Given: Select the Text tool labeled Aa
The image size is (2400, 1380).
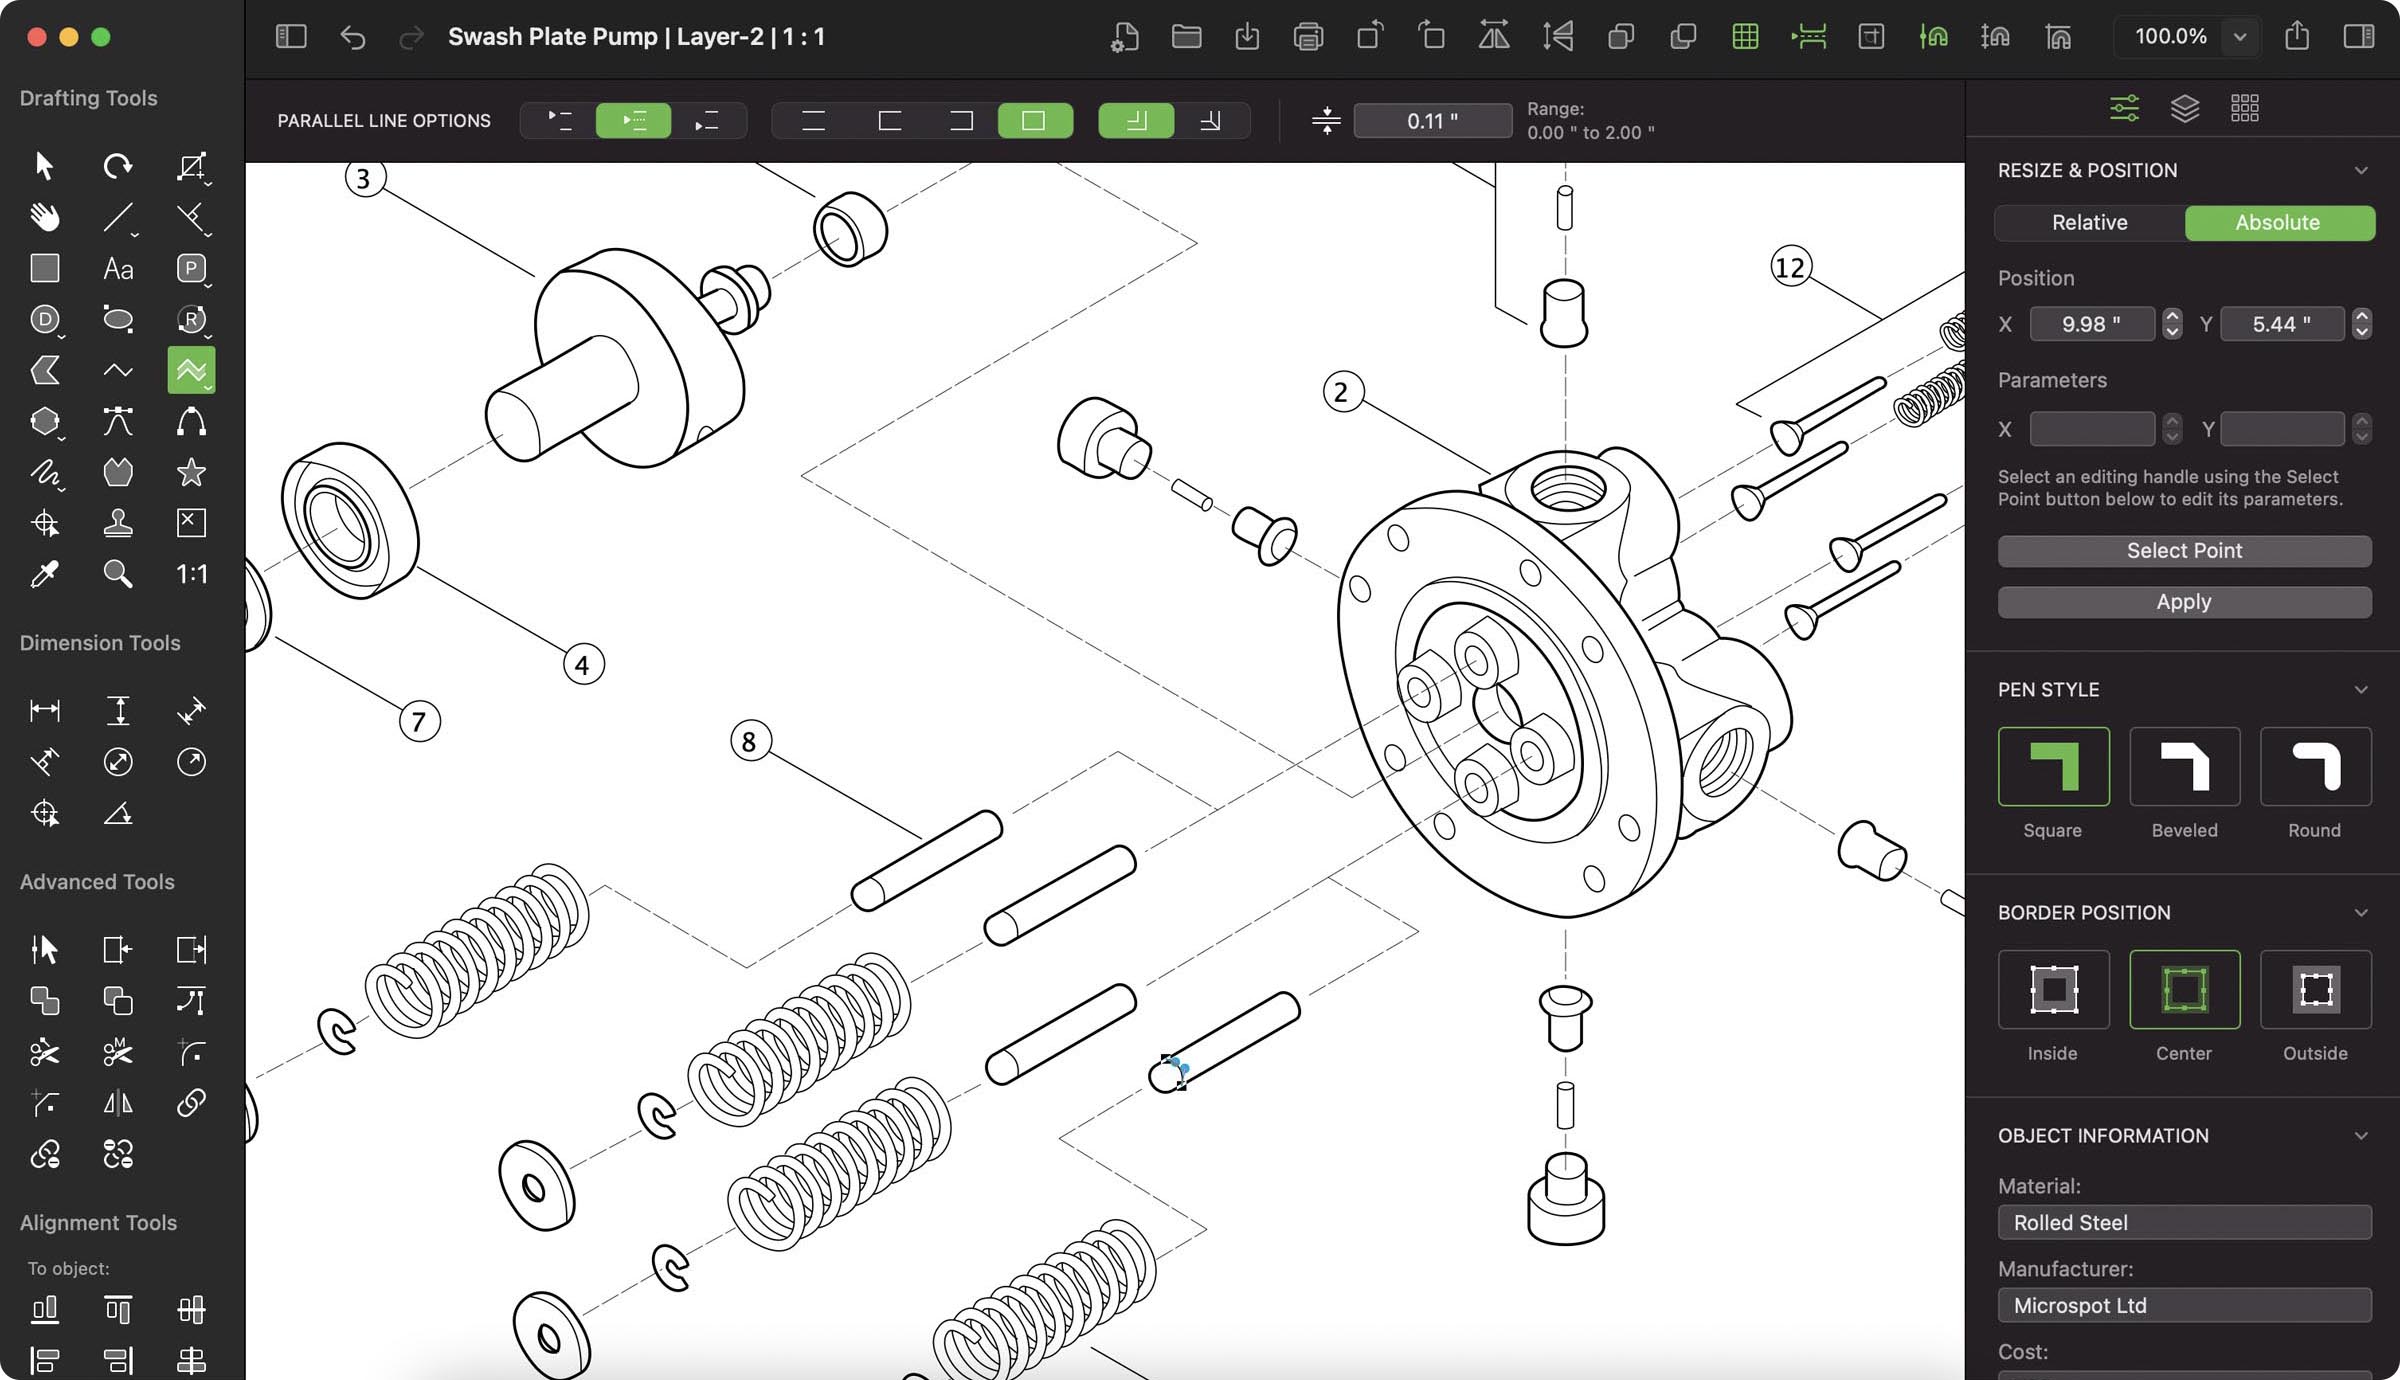Looking at the screenshot, I should click(118, 269).
